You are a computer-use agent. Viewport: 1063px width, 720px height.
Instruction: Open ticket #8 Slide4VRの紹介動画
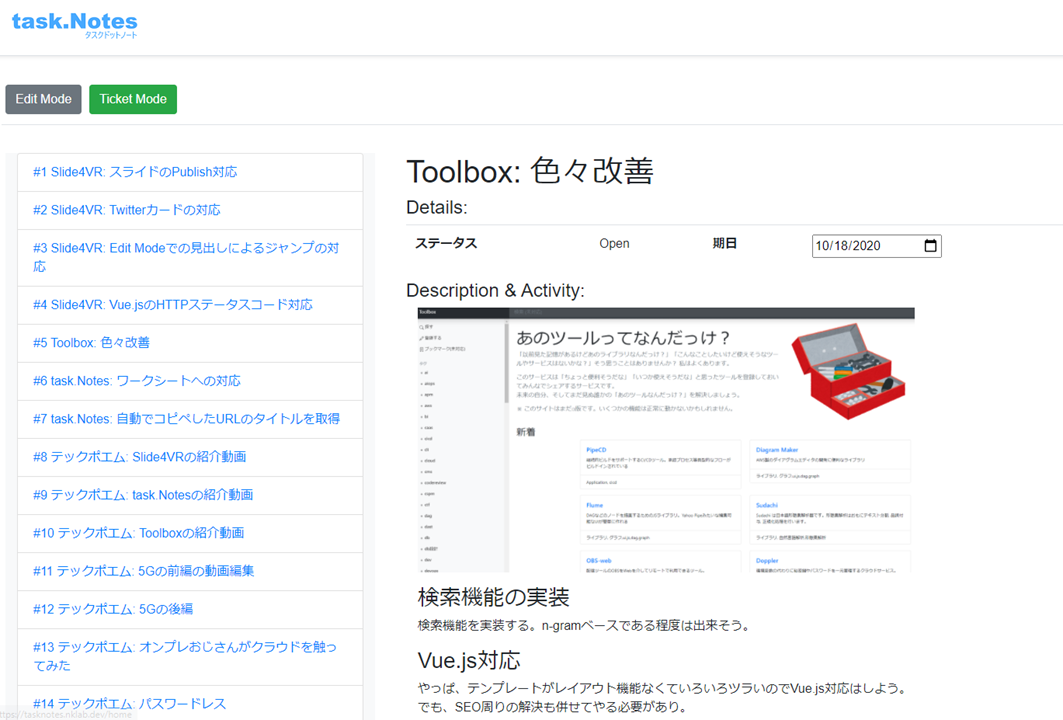tap(190, 457)
